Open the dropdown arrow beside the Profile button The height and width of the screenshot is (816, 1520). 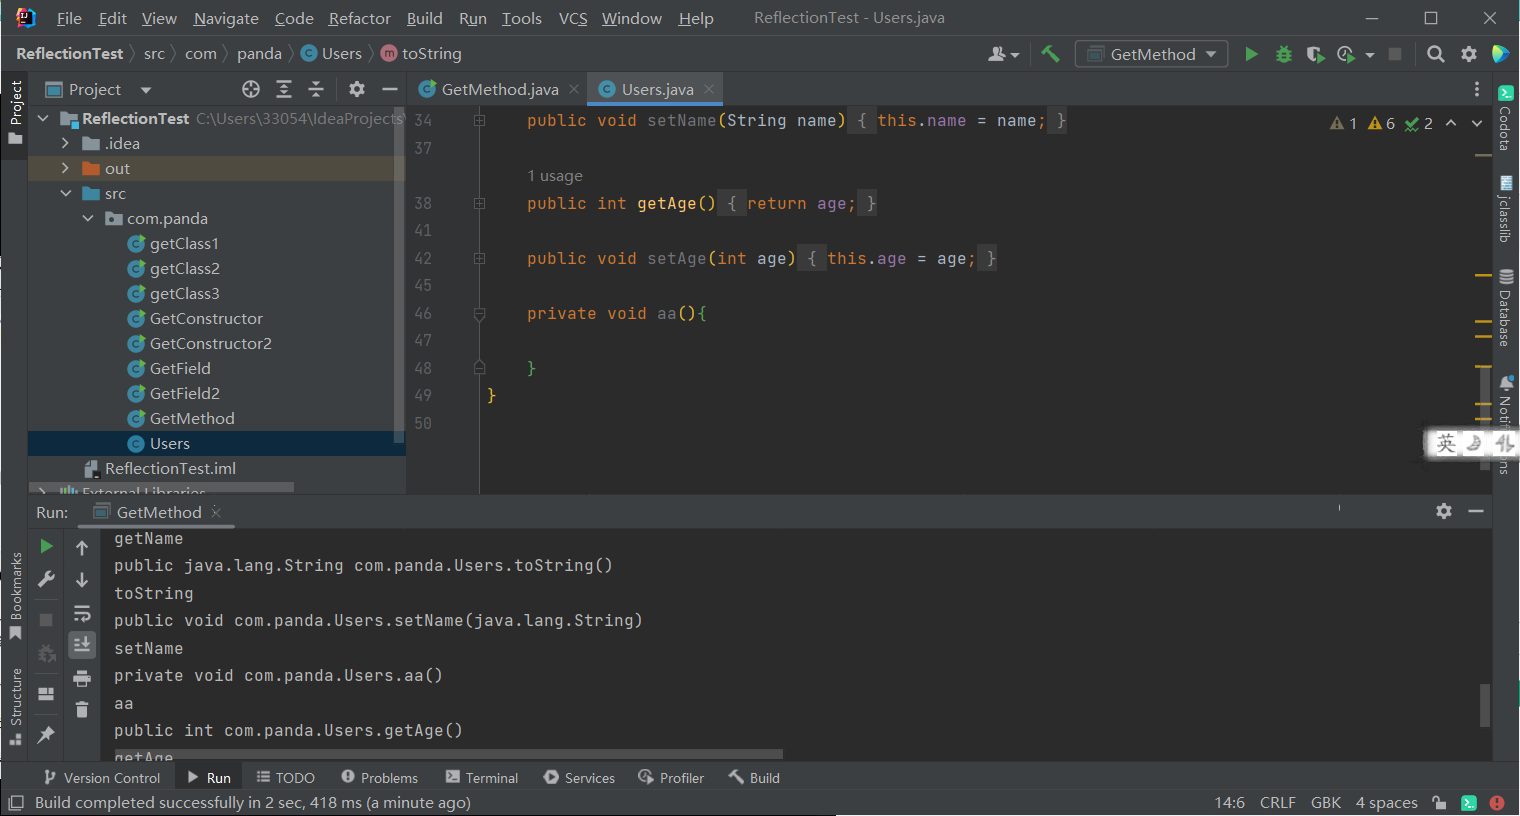point(1370,55)
